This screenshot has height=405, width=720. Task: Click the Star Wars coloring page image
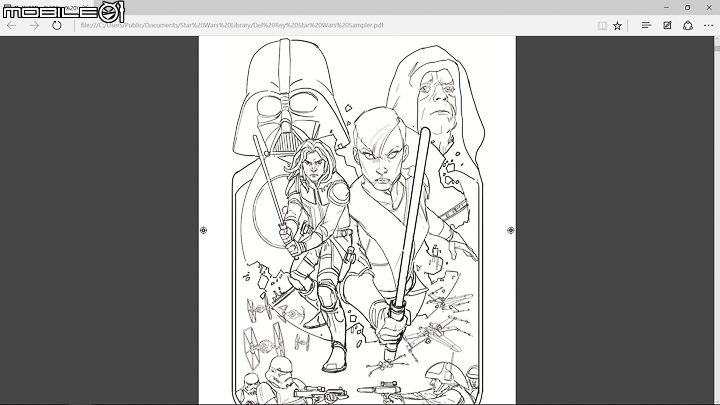click(357, 221)
